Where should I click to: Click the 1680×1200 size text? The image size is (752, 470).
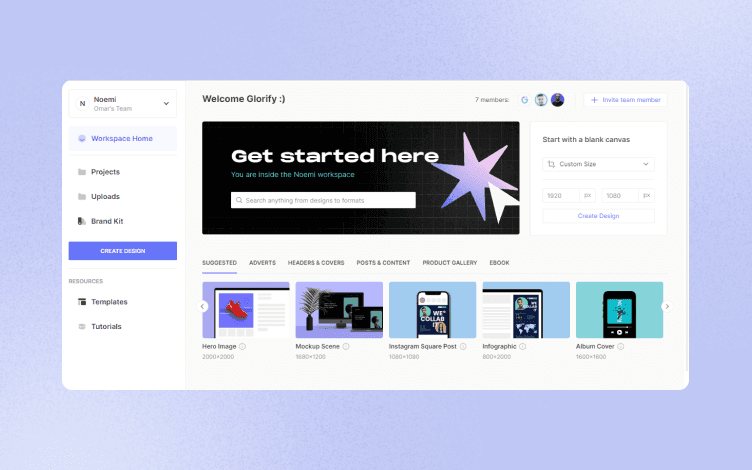[x=311, y=357]
